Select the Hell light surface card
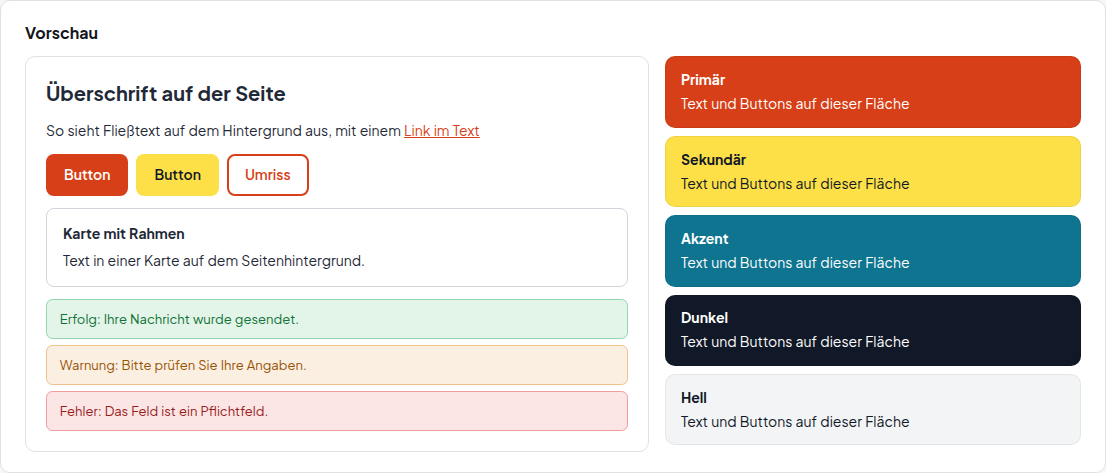The image size is (1106, 473). pyautogui.click(x=873, y=410)
